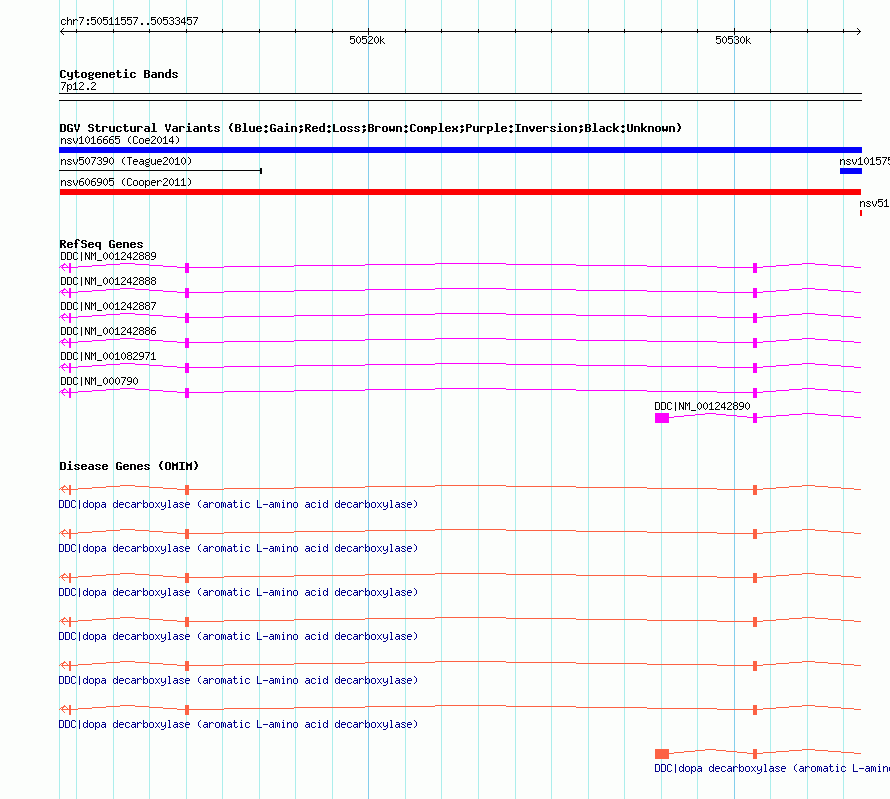Click the strand arrow of NM_001242889
This screenshot has width=890, height=799.
coord(65,268)
